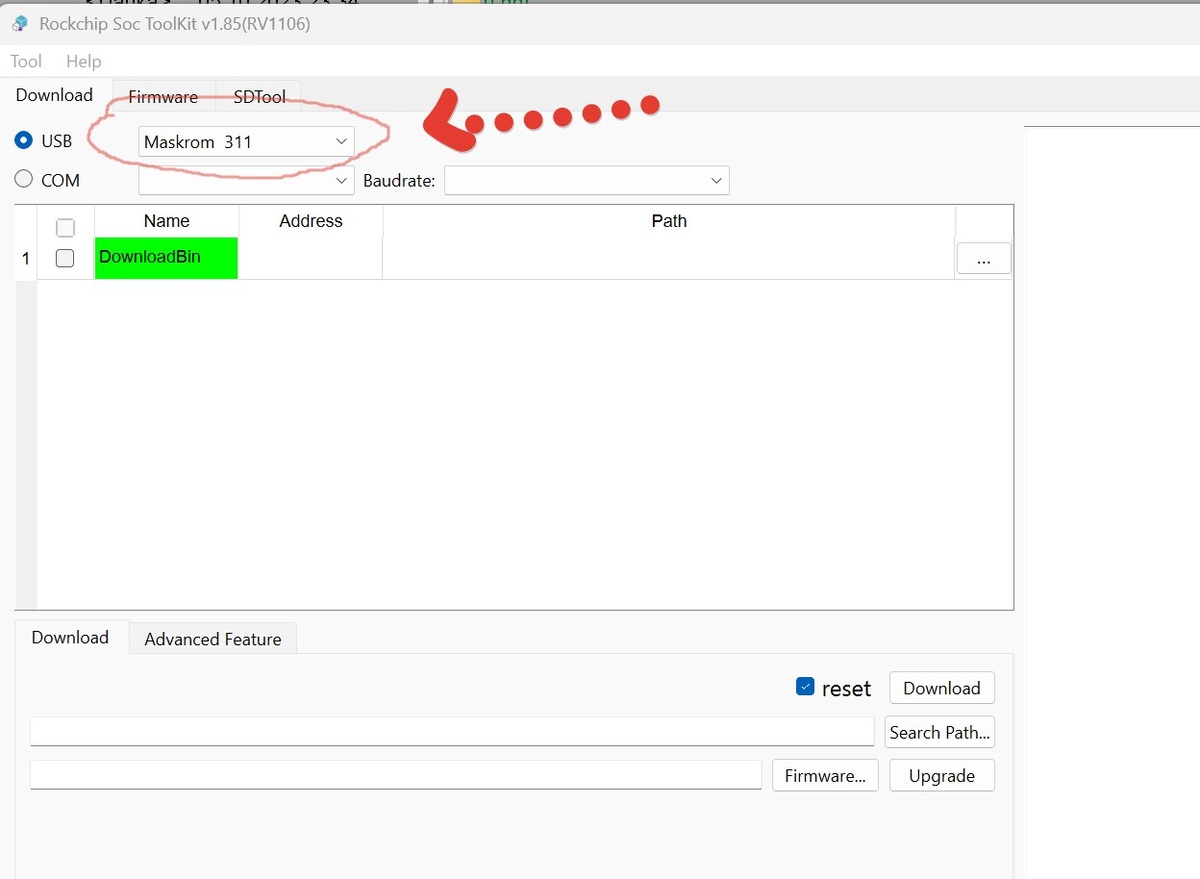Select the COM radio button
The width and height of the screenshot is (1200, 879).
[x=24, y=179]
